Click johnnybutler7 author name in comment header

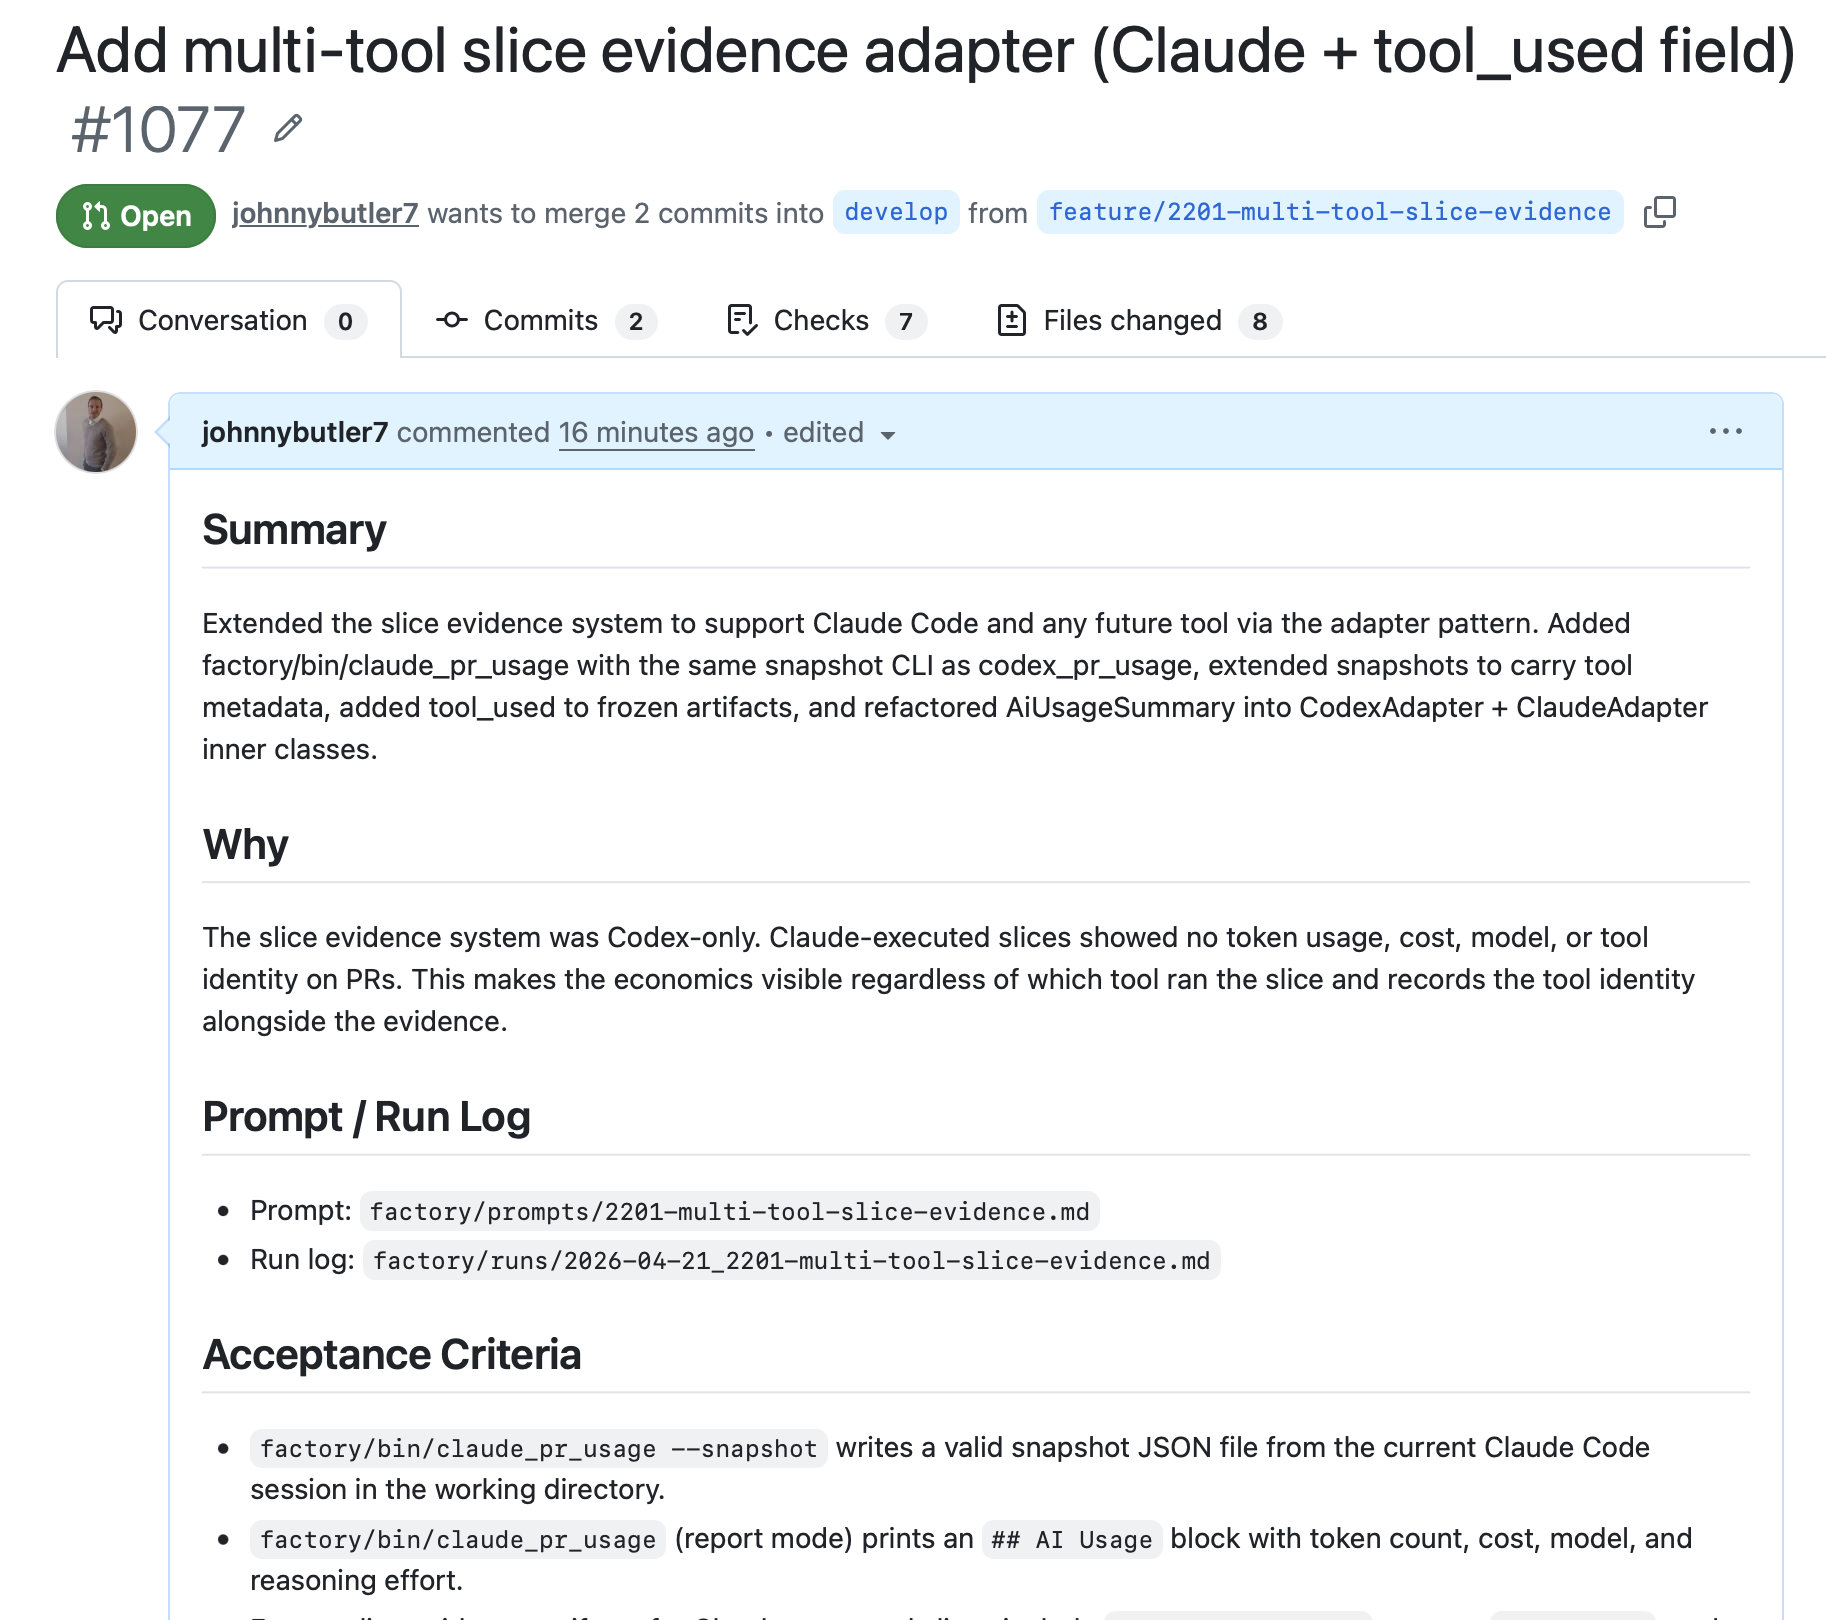coord(295,433)
